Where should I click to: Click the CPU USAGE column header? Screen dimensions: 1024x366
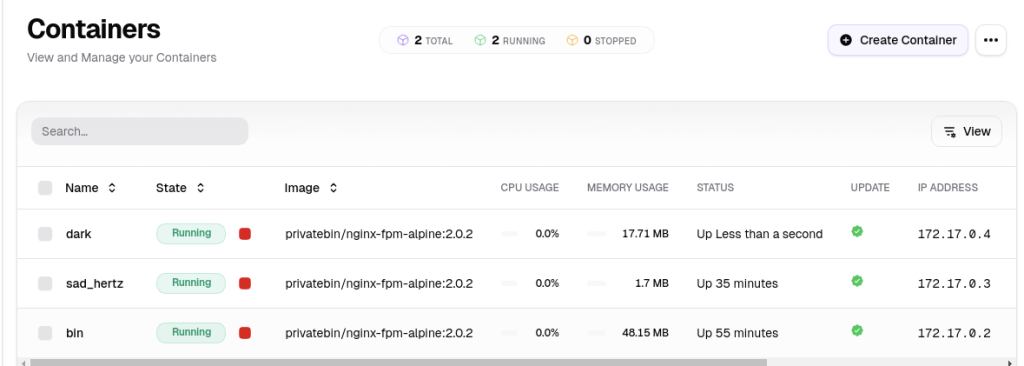[530, 188]
